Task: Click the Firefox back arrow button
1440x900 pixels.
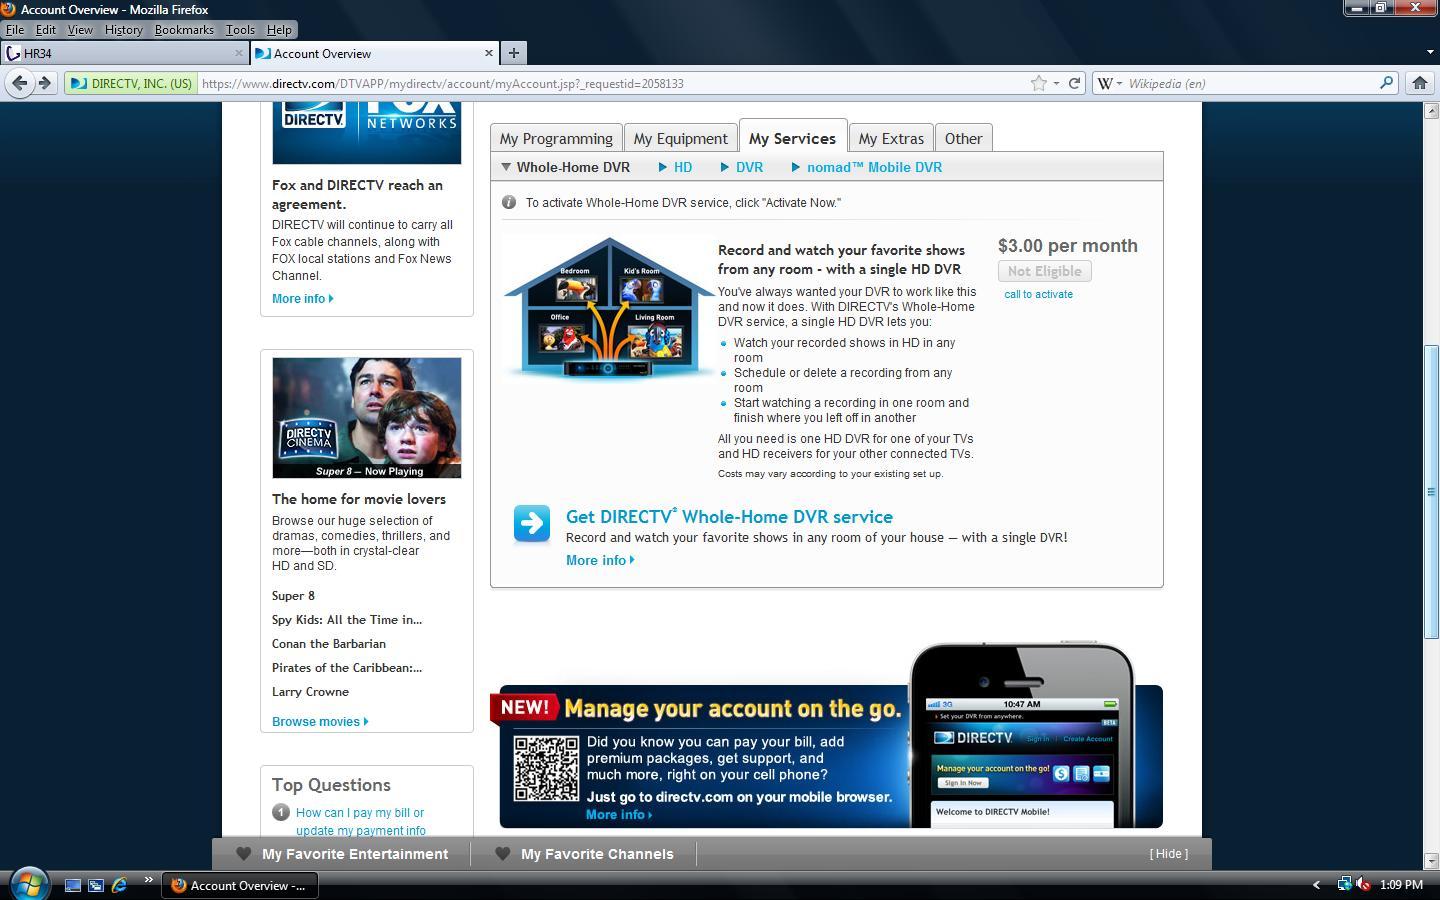Action: 19,83
